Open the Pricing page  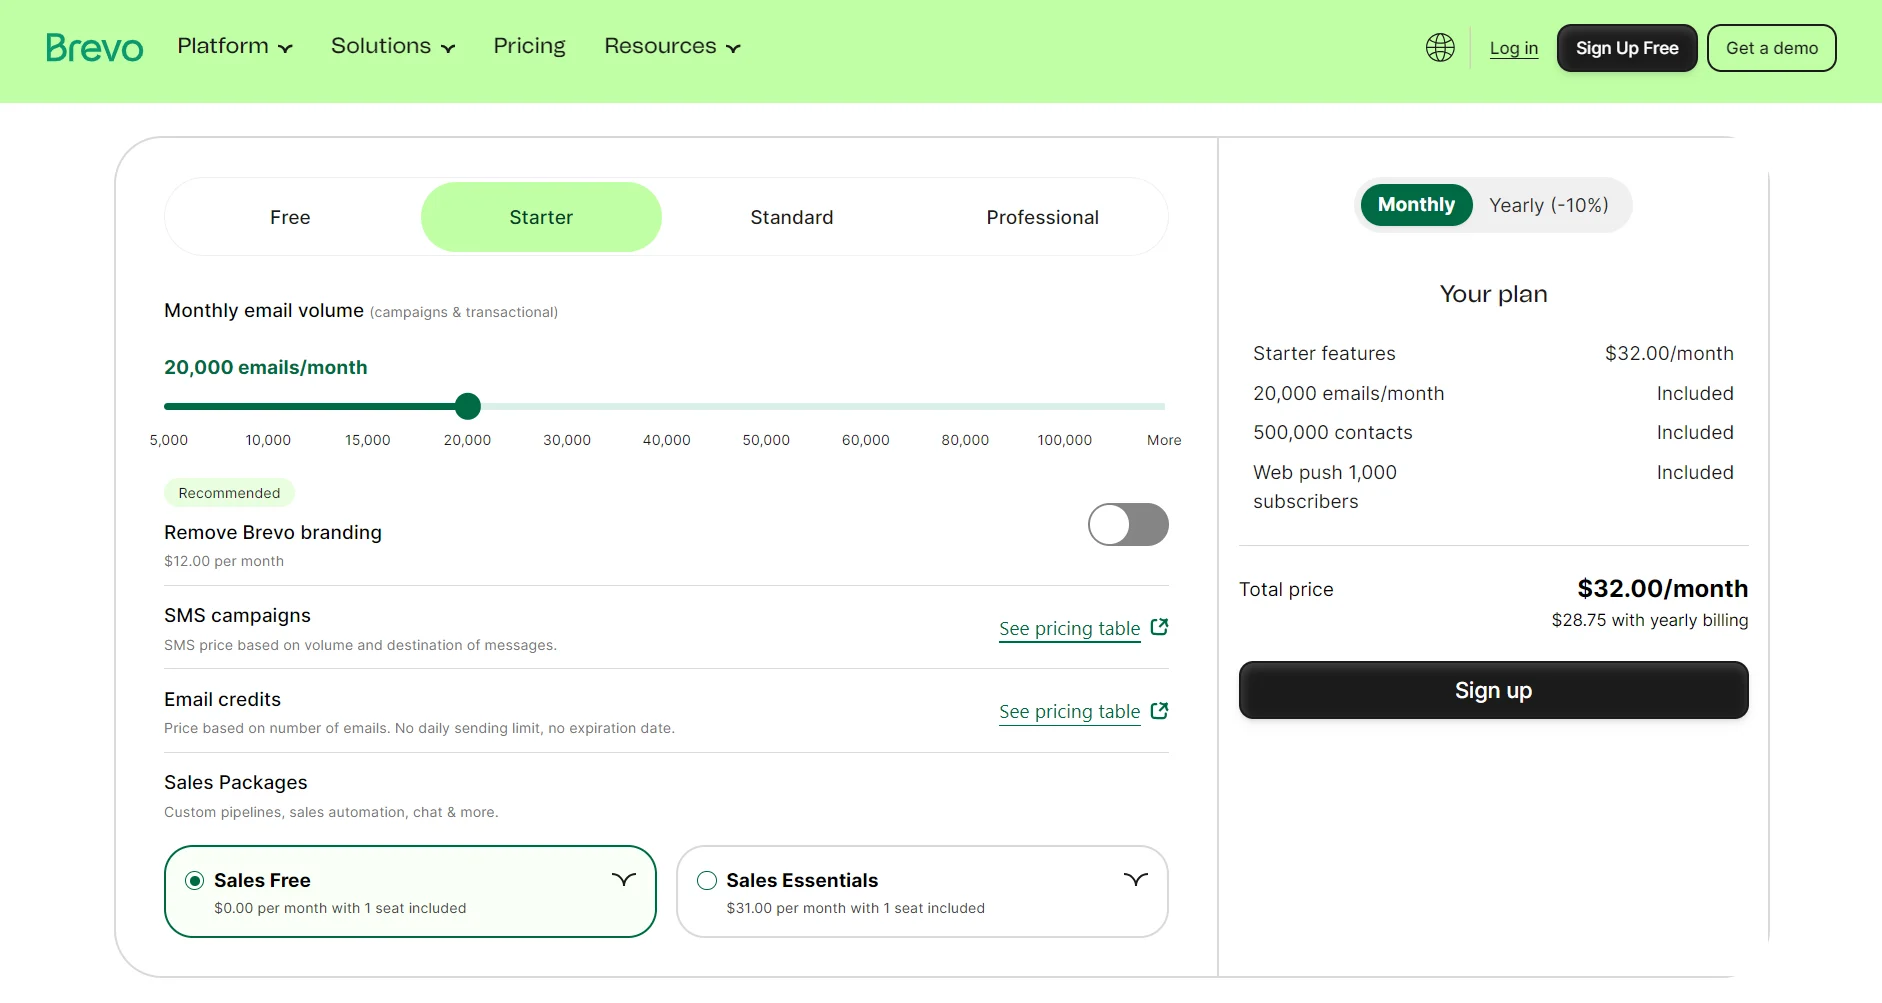pos(529,46)
